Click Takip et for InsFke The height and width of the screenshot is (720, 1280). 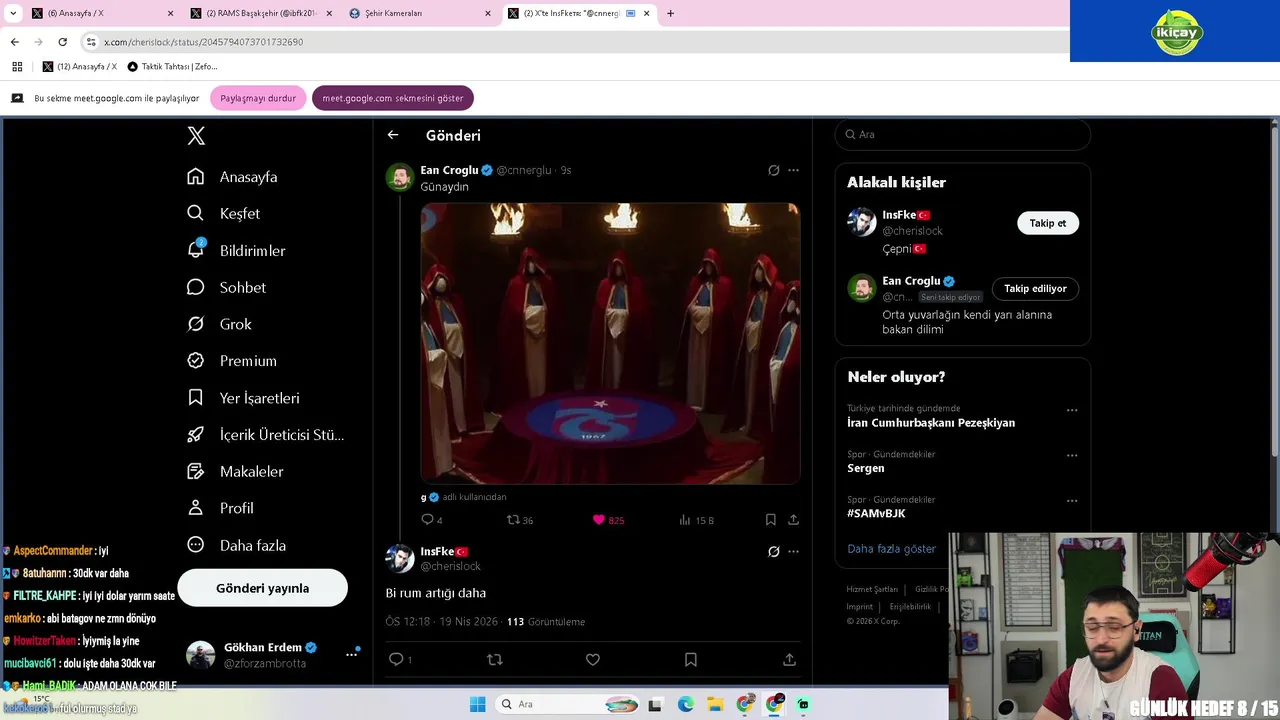point(1048,223)
